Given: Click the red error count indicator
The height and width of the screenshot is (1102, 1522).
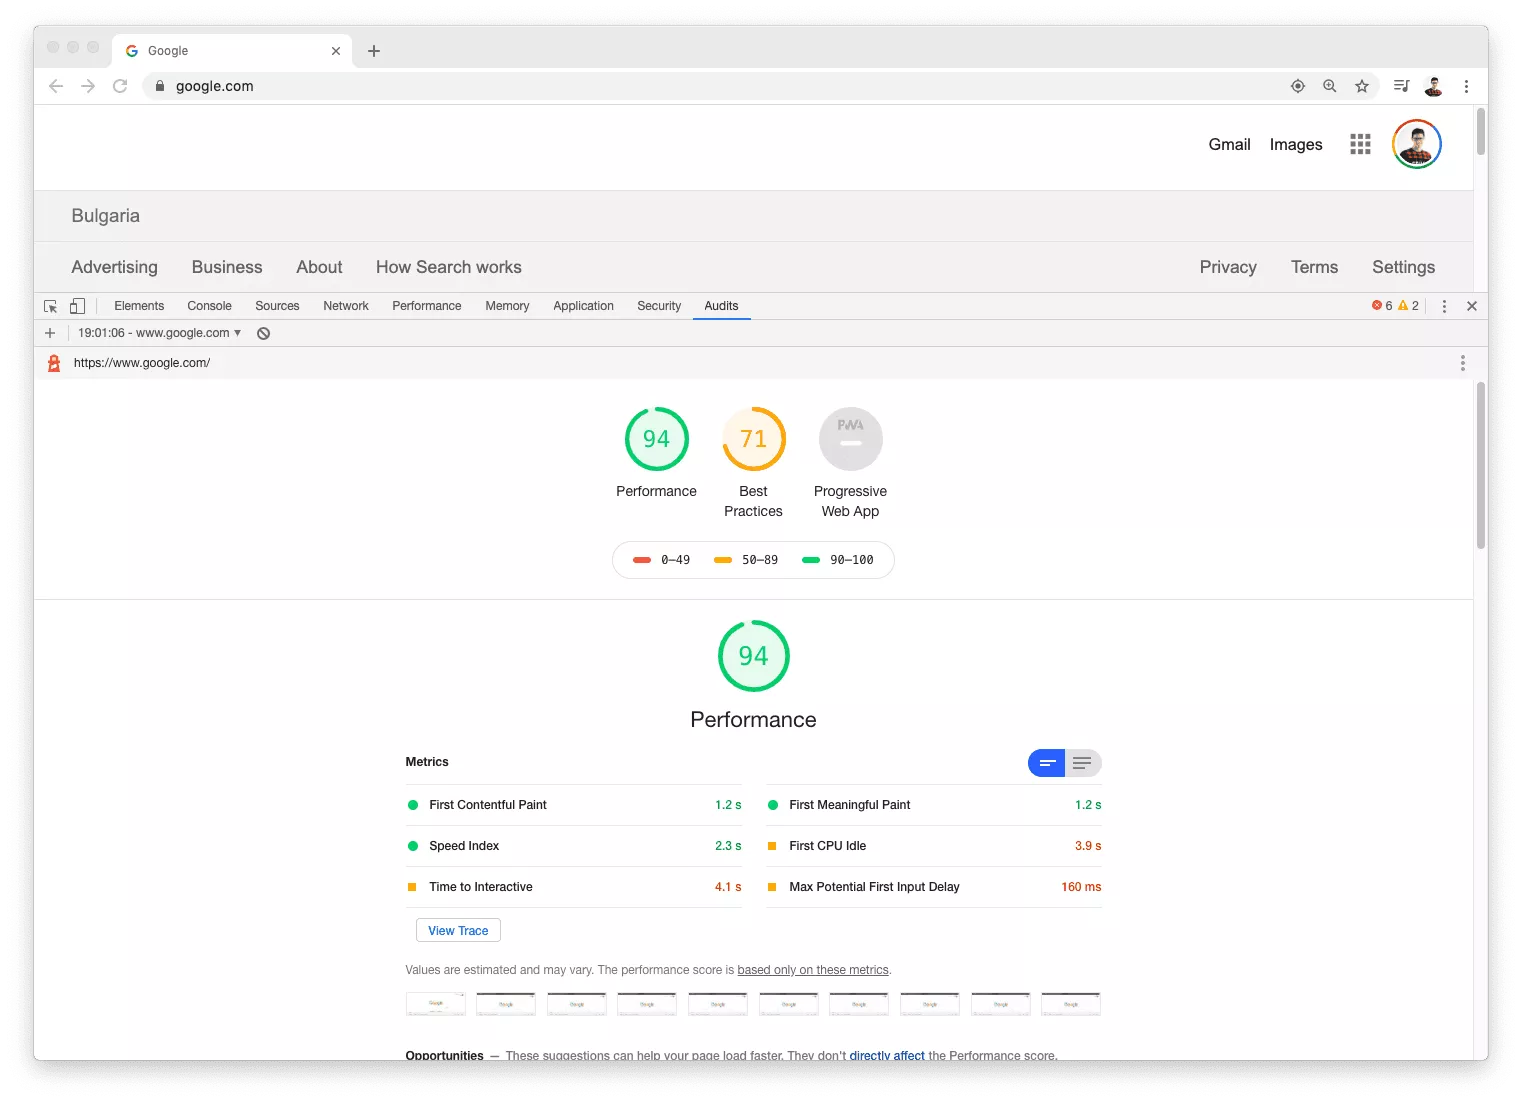Looking at the screenshot, I should [1382, 306].
